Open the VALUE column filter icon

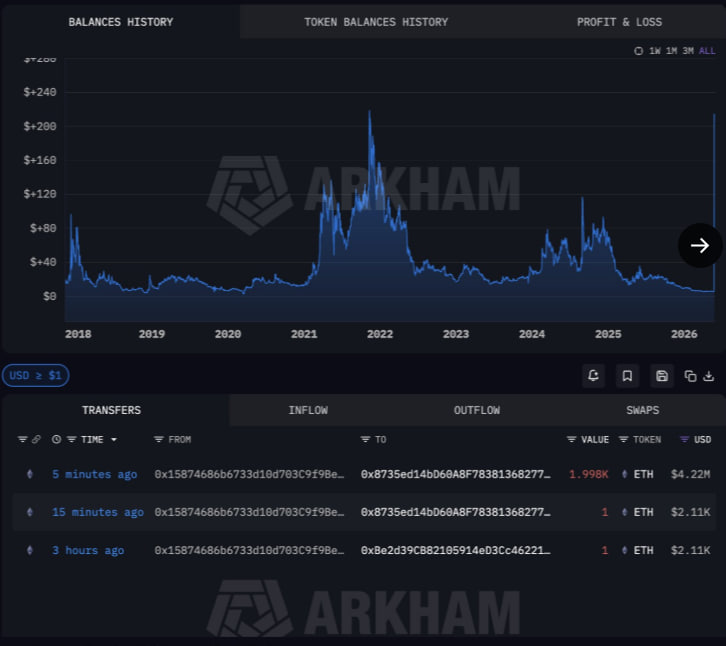coord(571,439)
